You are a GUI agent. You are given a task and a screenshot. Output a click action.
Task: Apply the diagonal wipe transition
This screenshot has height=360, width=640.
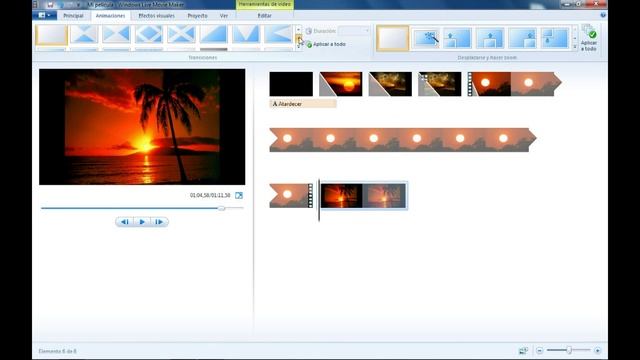[213, 34]
